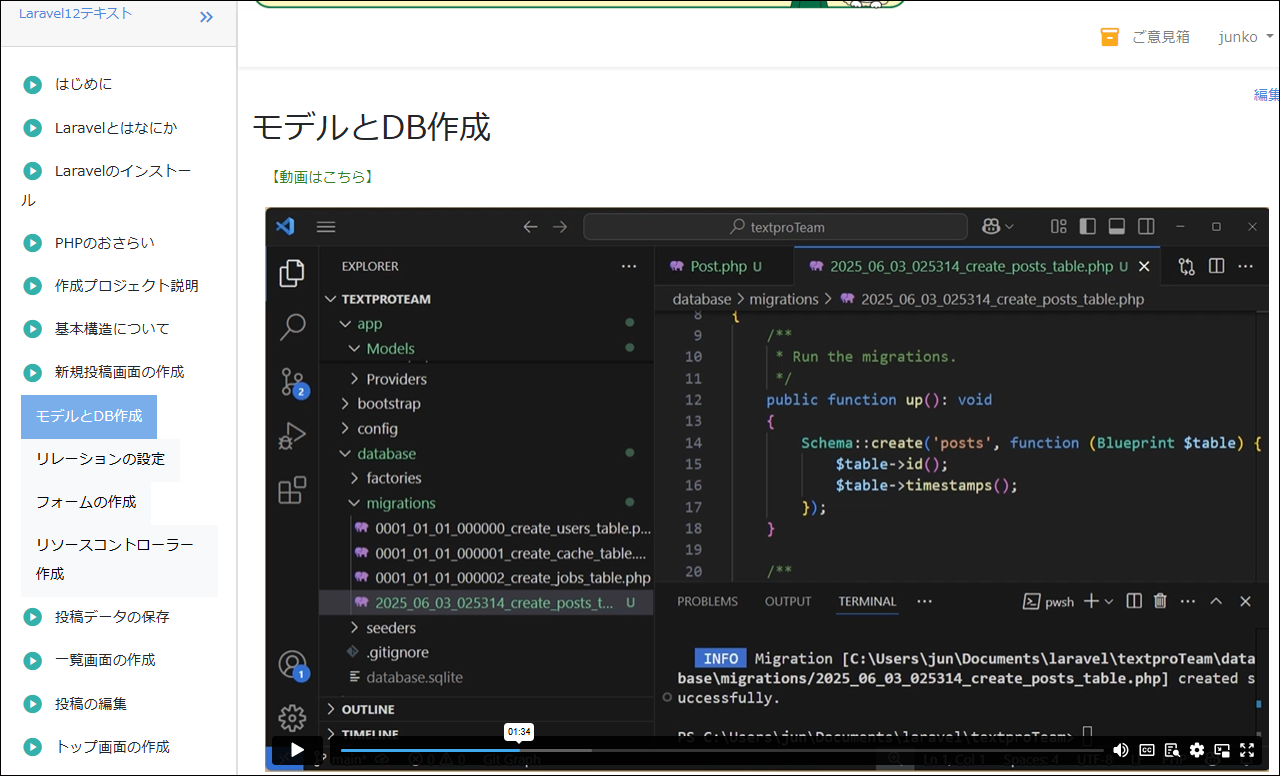Select the フォームの作成 lesson

click(86, 502)
